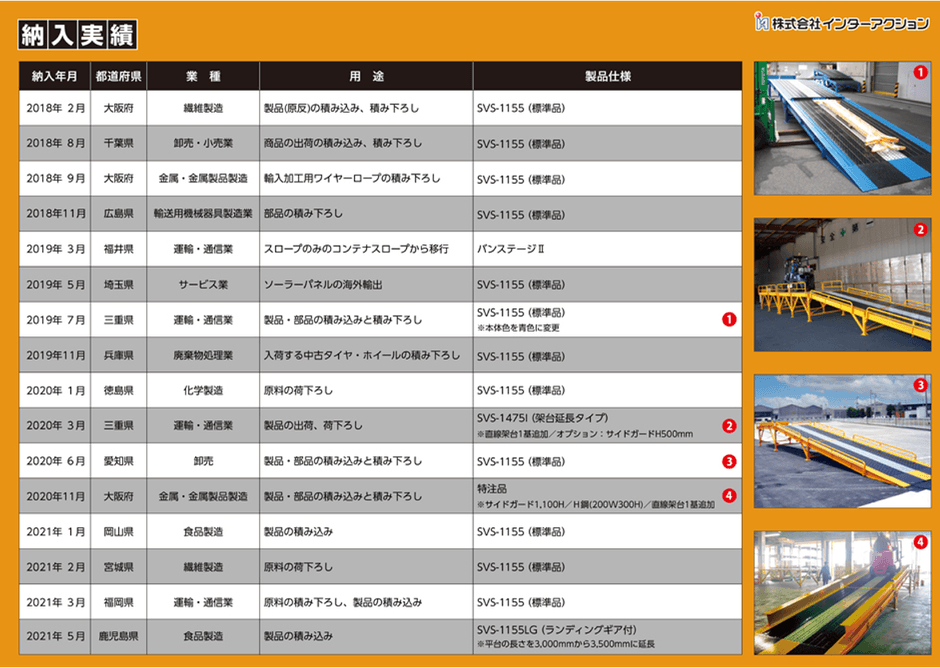The height and width of the screenshot is (668, 940).
Task: Select the 用途 column header
Action: 366,75
